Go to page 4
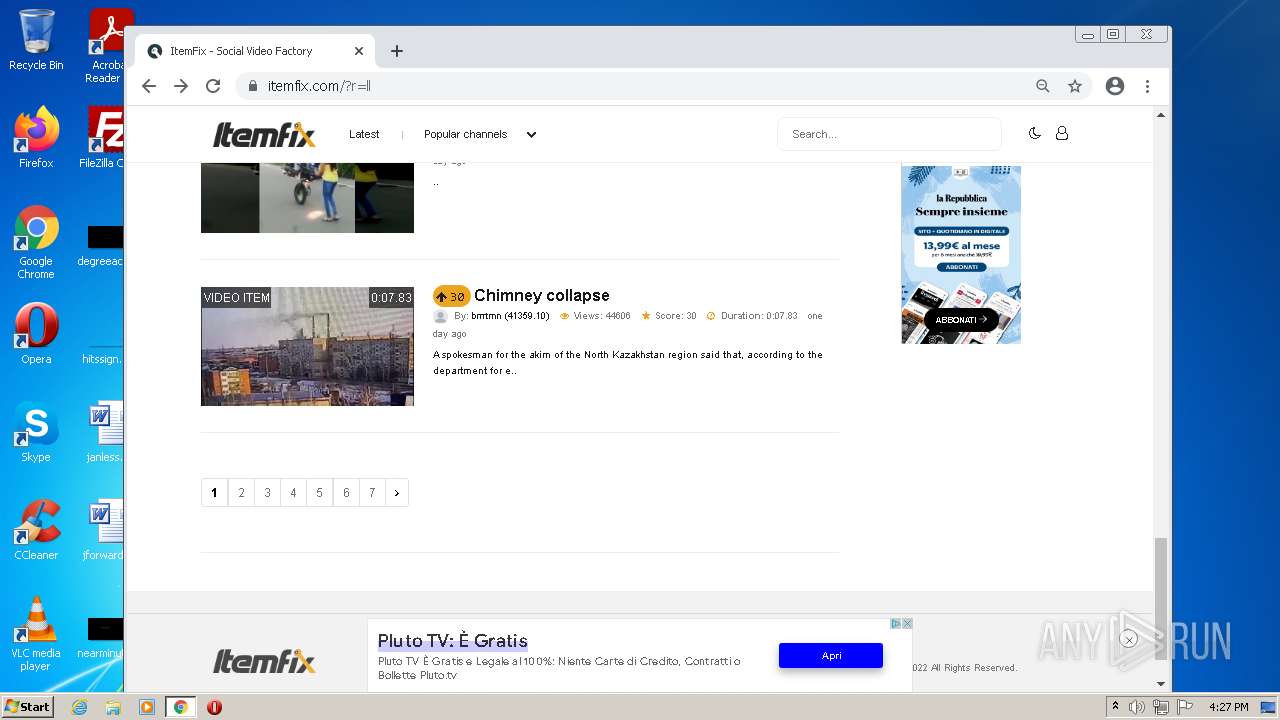This screenshot has width=1280, height=720. pos(293,493)
